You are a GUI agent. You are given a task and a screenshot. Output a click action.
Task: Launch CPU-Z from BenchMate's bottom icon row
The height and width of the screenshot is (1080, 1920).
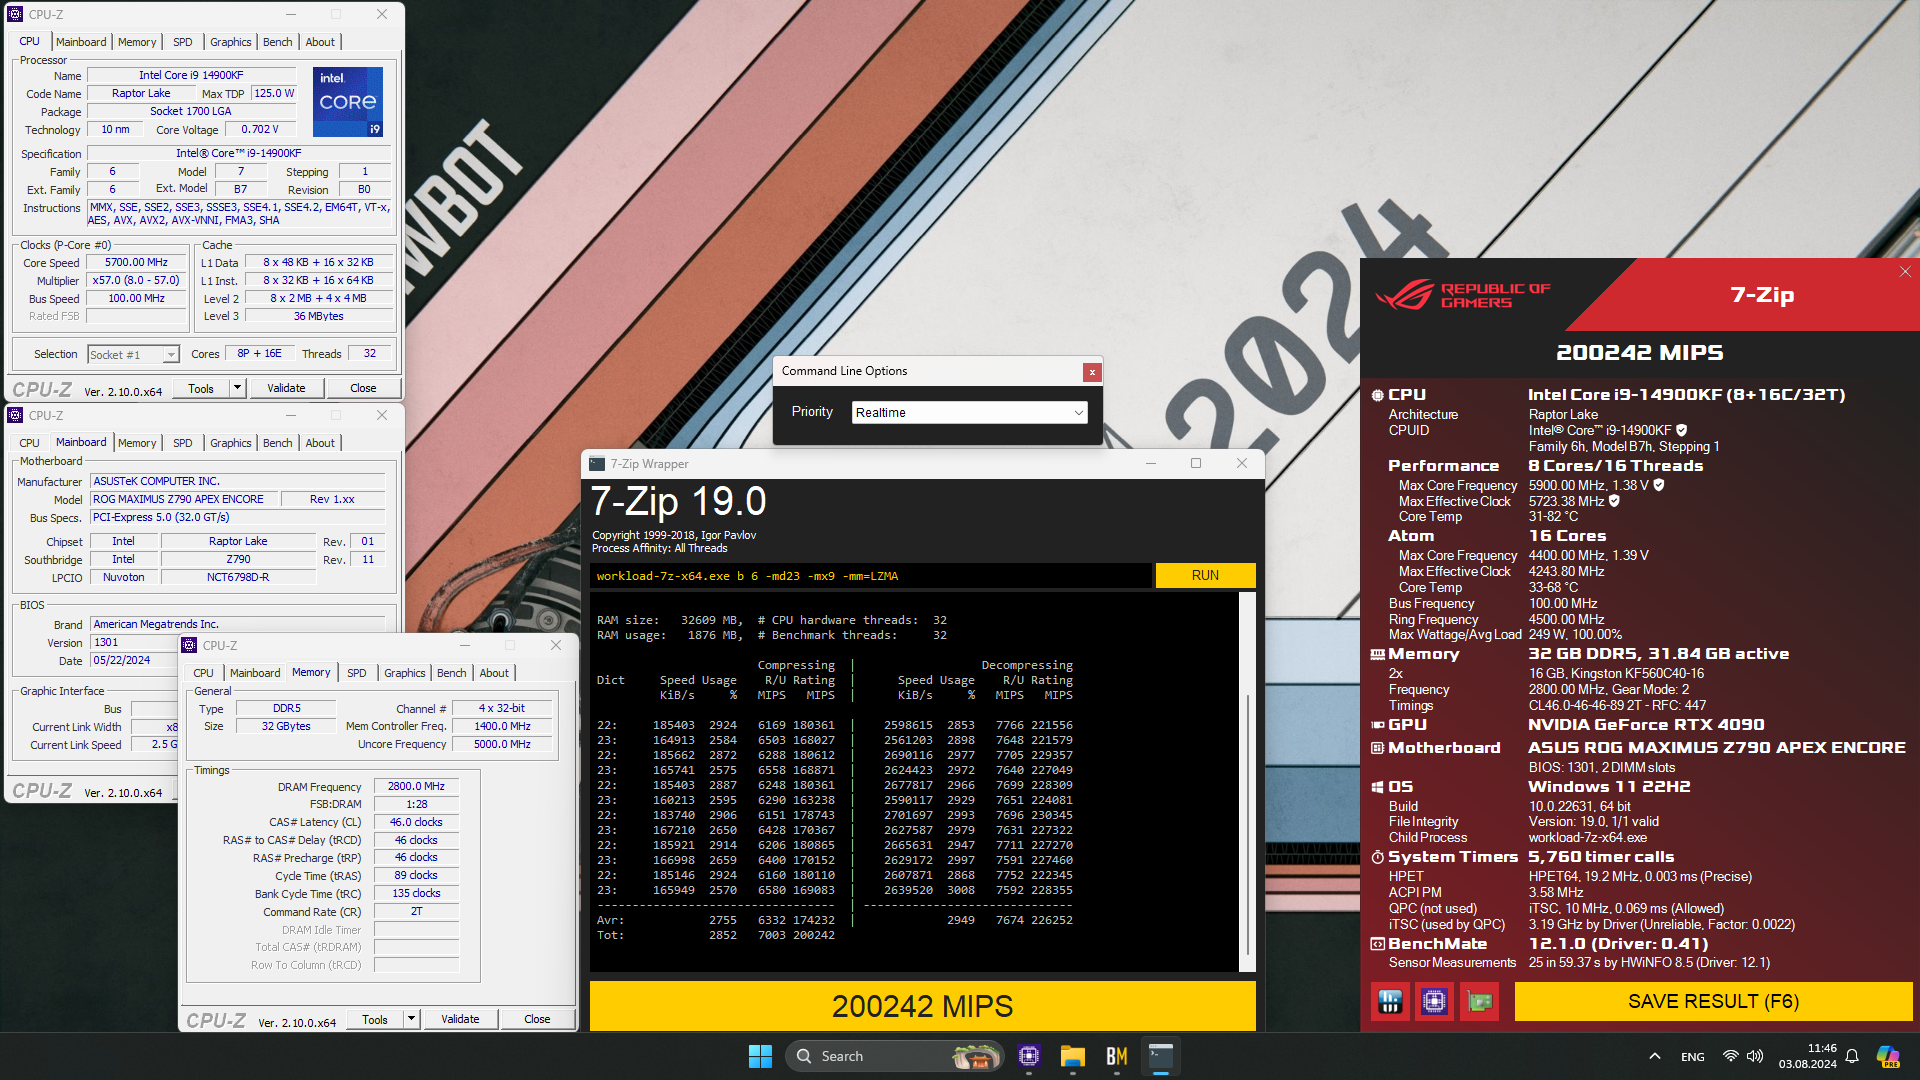[1434, 1001]
